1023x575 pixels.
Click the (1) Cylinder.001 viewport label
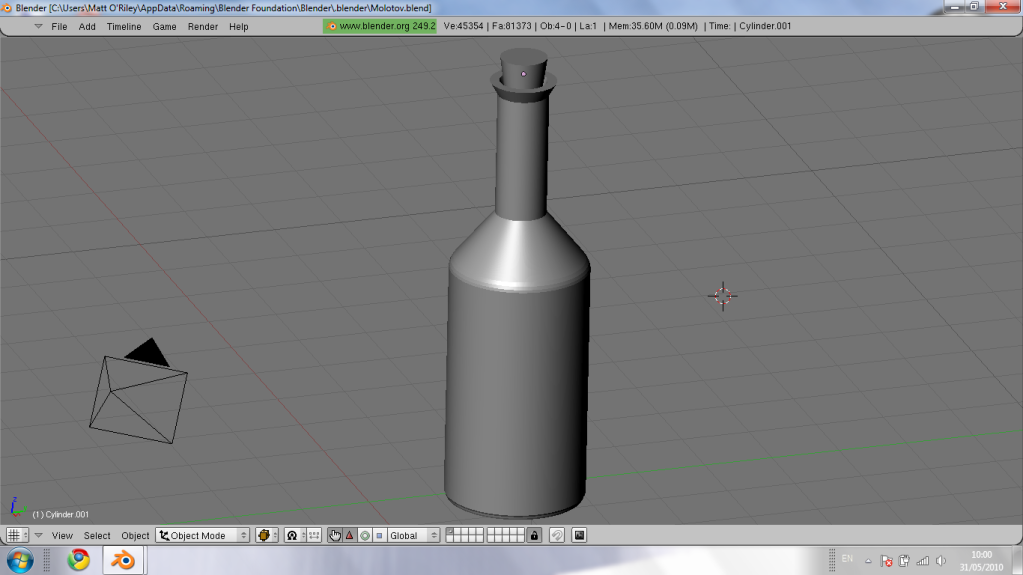pos(61,514)
